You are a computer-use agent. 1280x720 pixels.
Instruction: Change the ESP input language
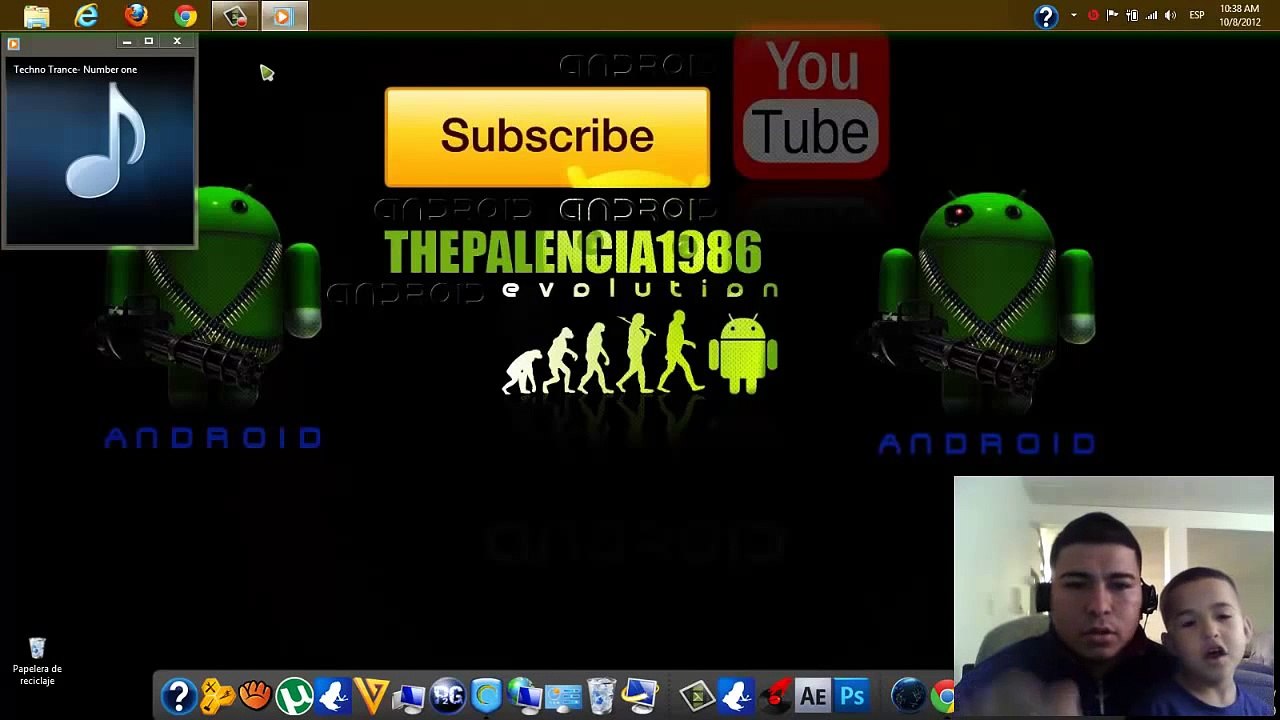coord(1197,15)
